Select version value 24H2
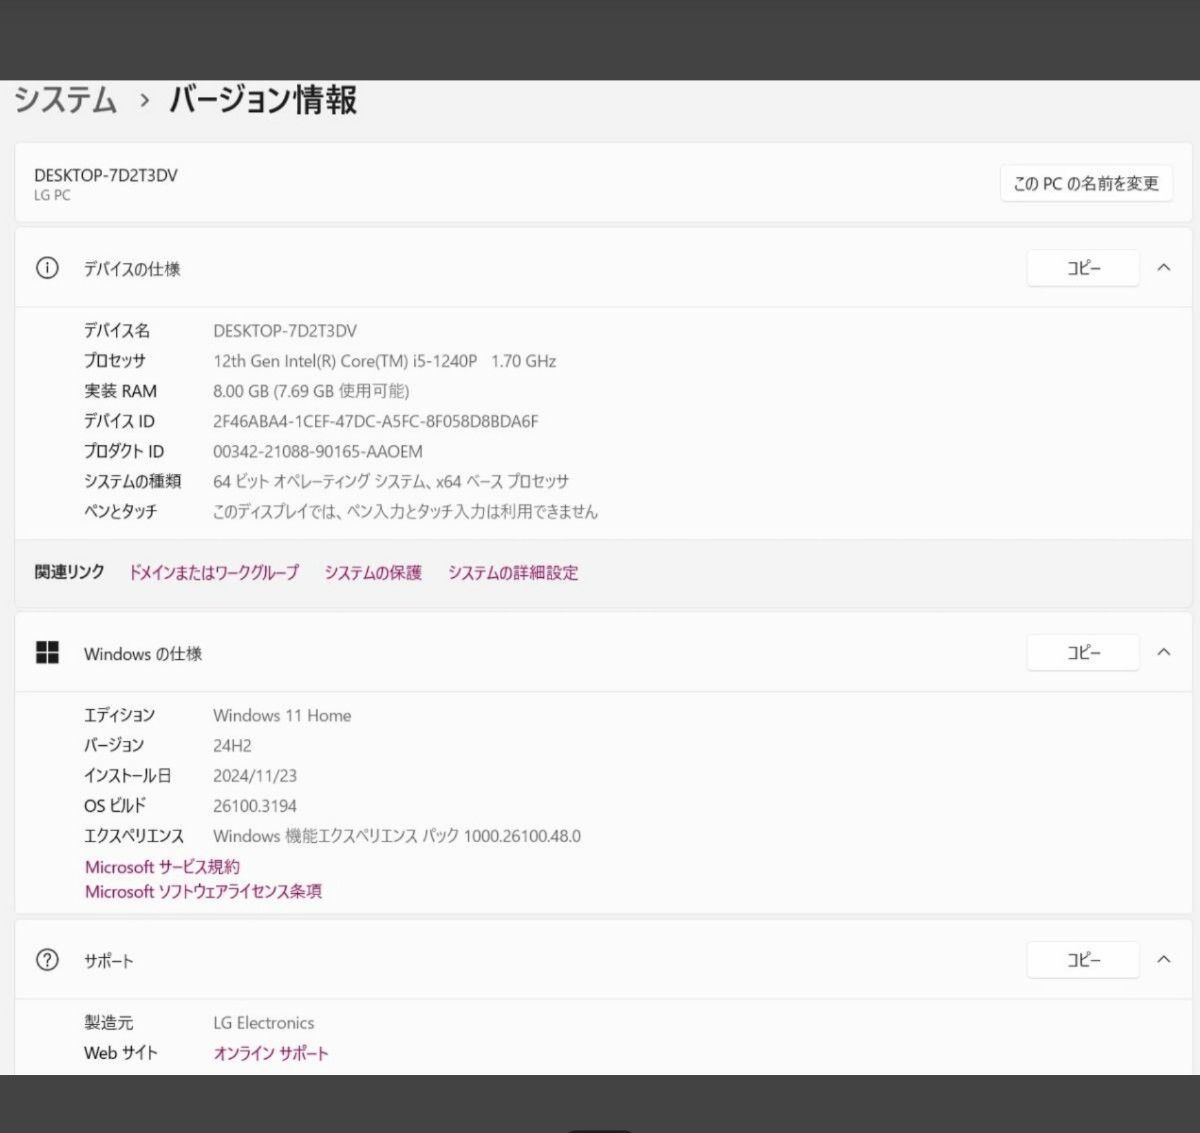Viewport: 1200px width, 1133px height. click(232, 746)
